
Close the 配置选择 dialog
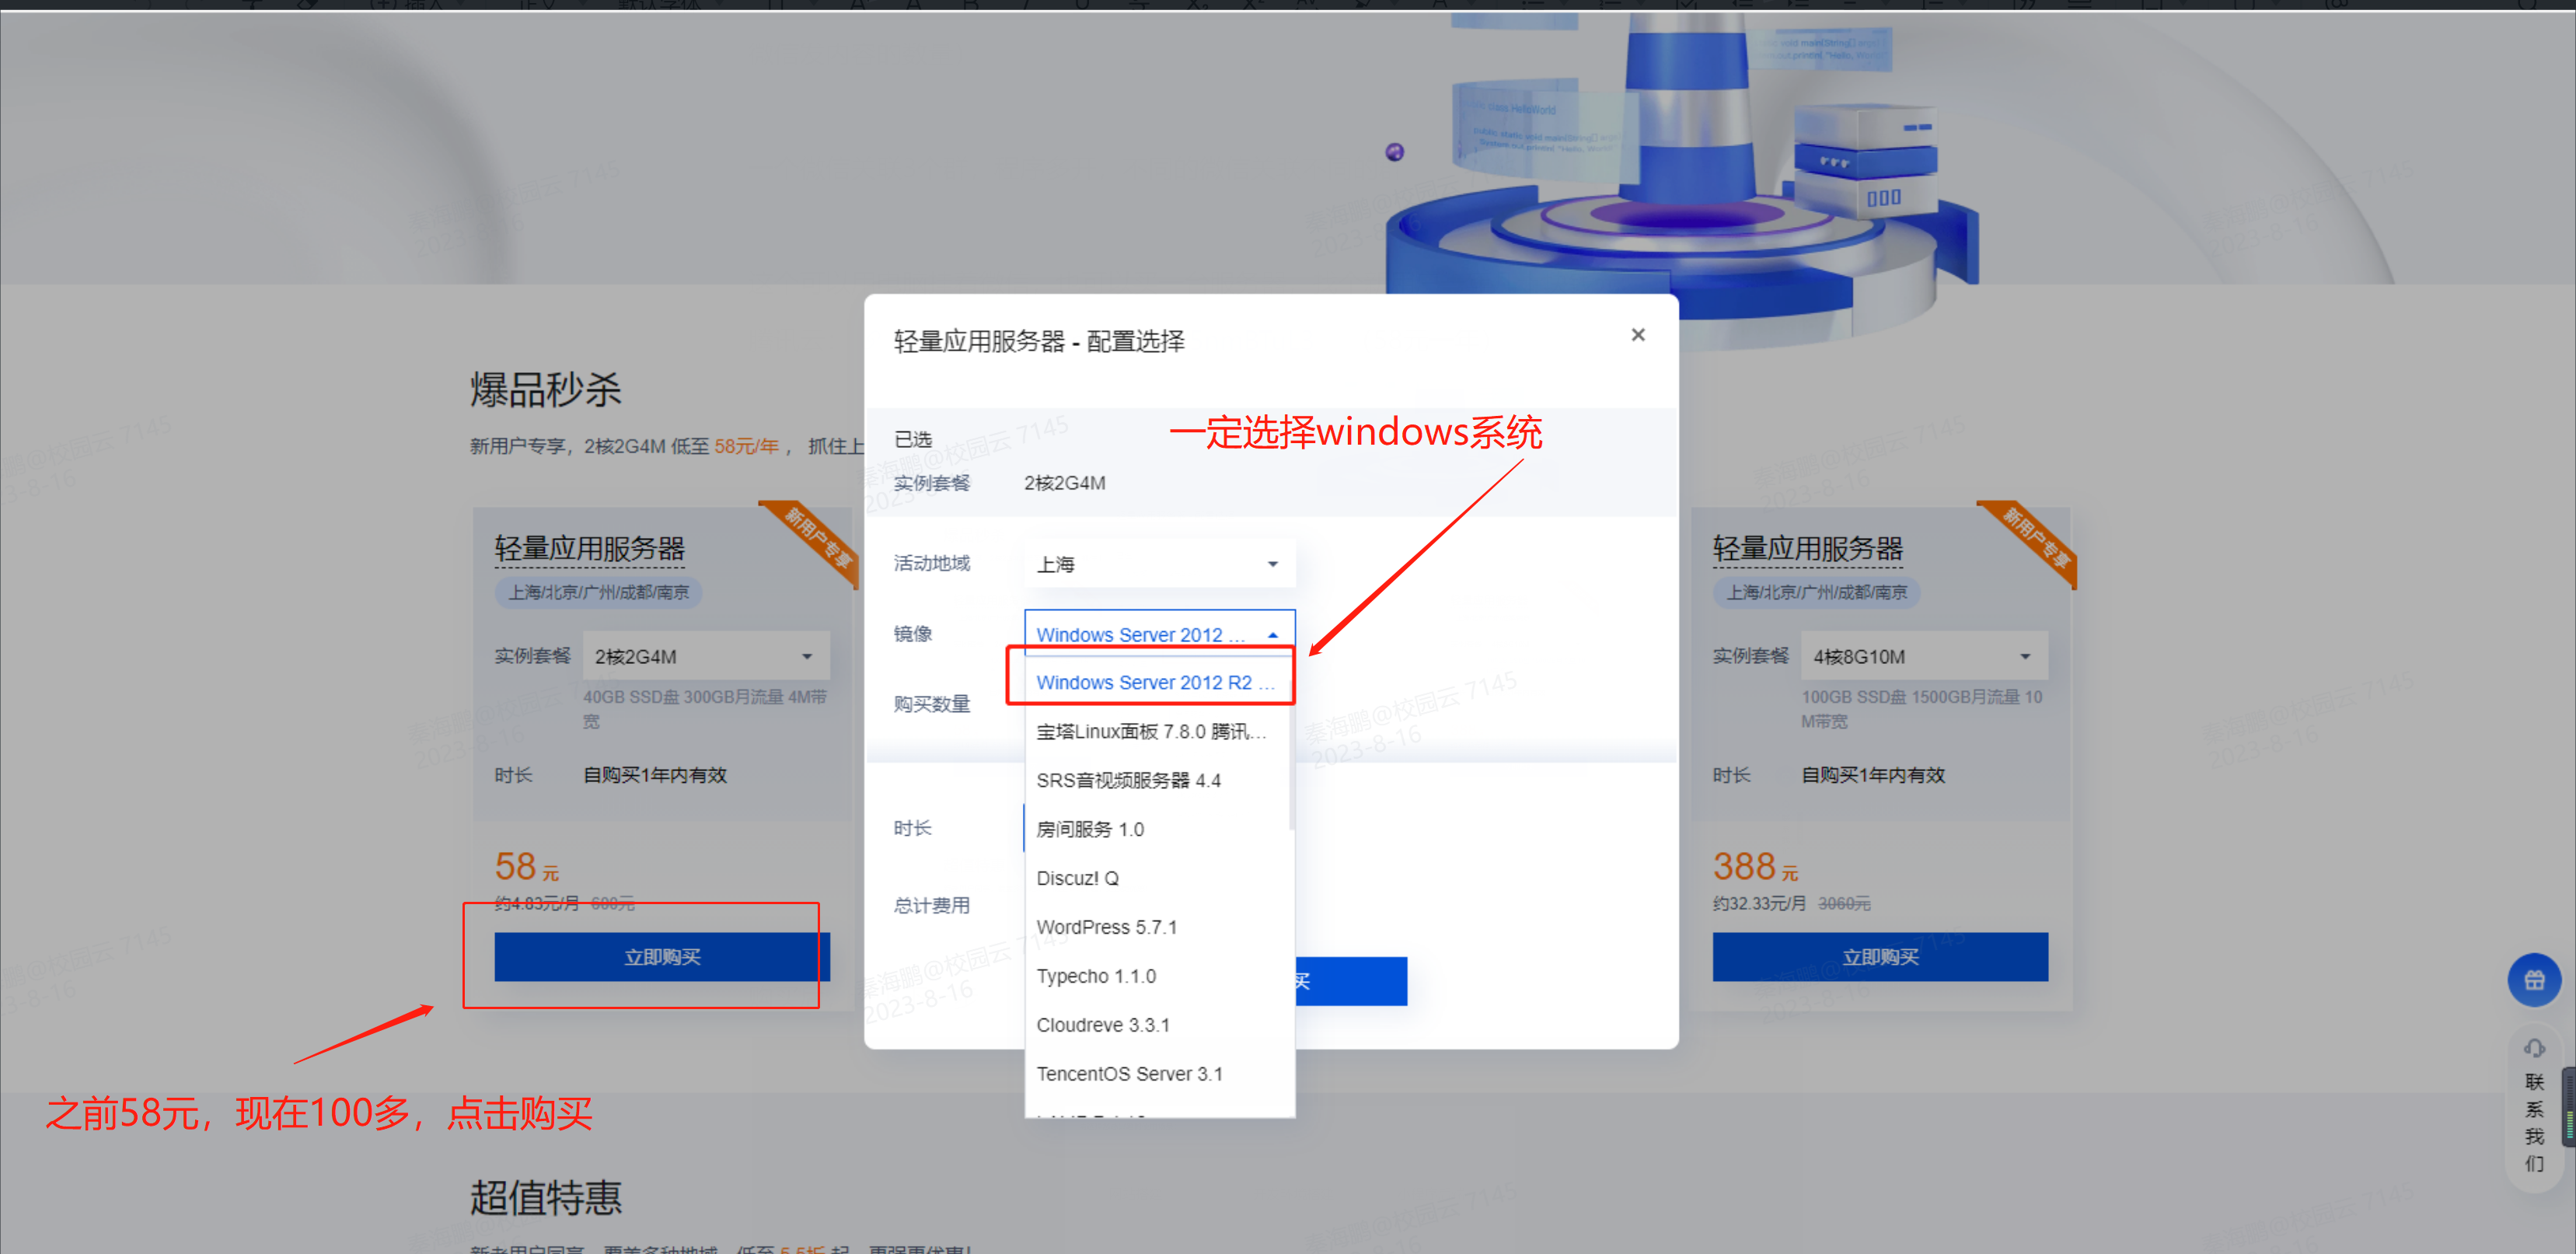pos(1637,335)
